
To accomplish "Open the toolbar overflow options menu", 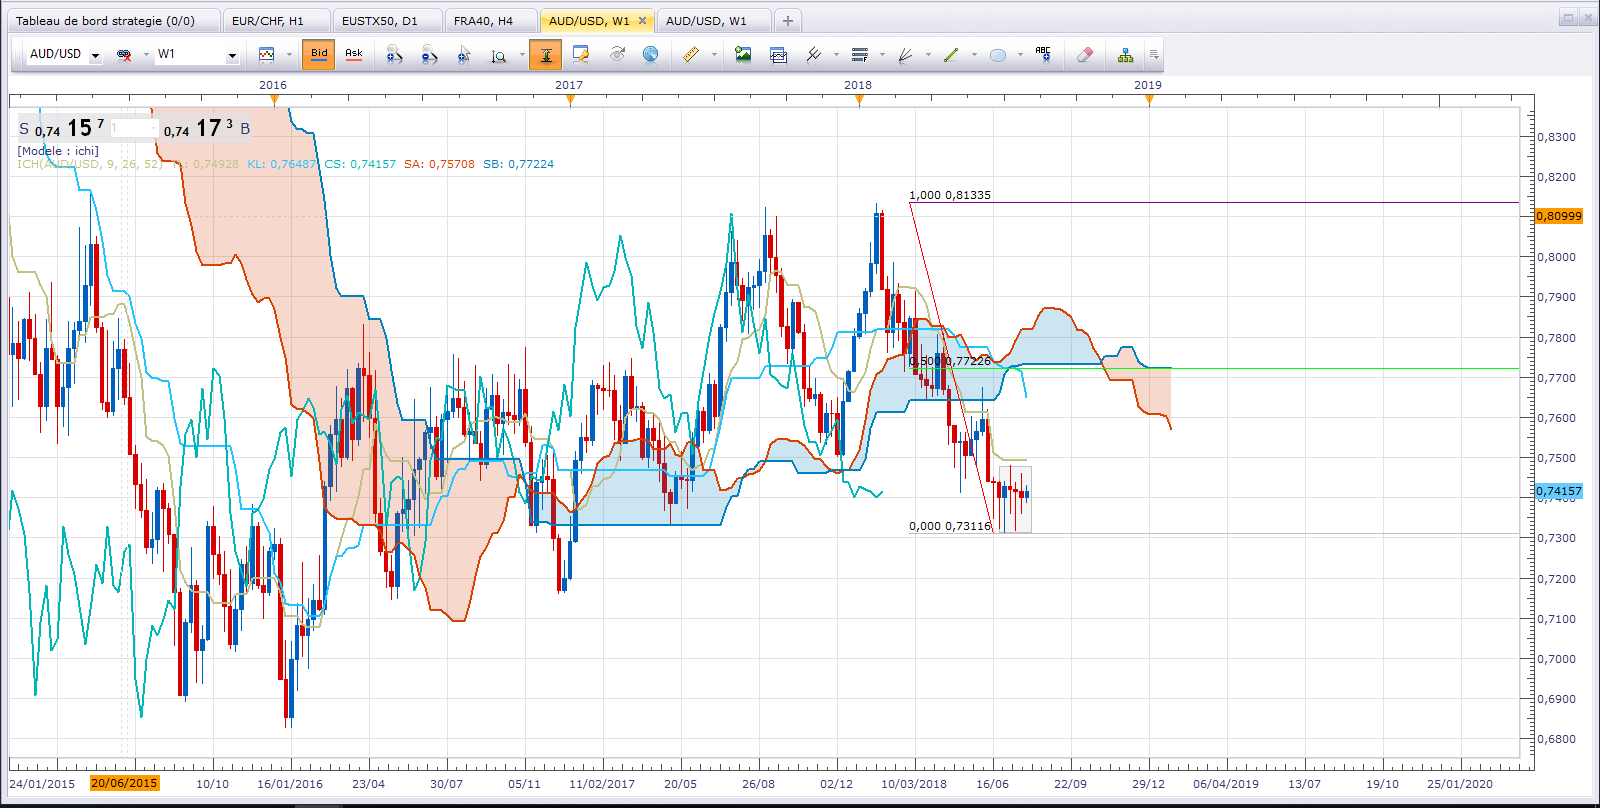I will [x=1154, y=55].
